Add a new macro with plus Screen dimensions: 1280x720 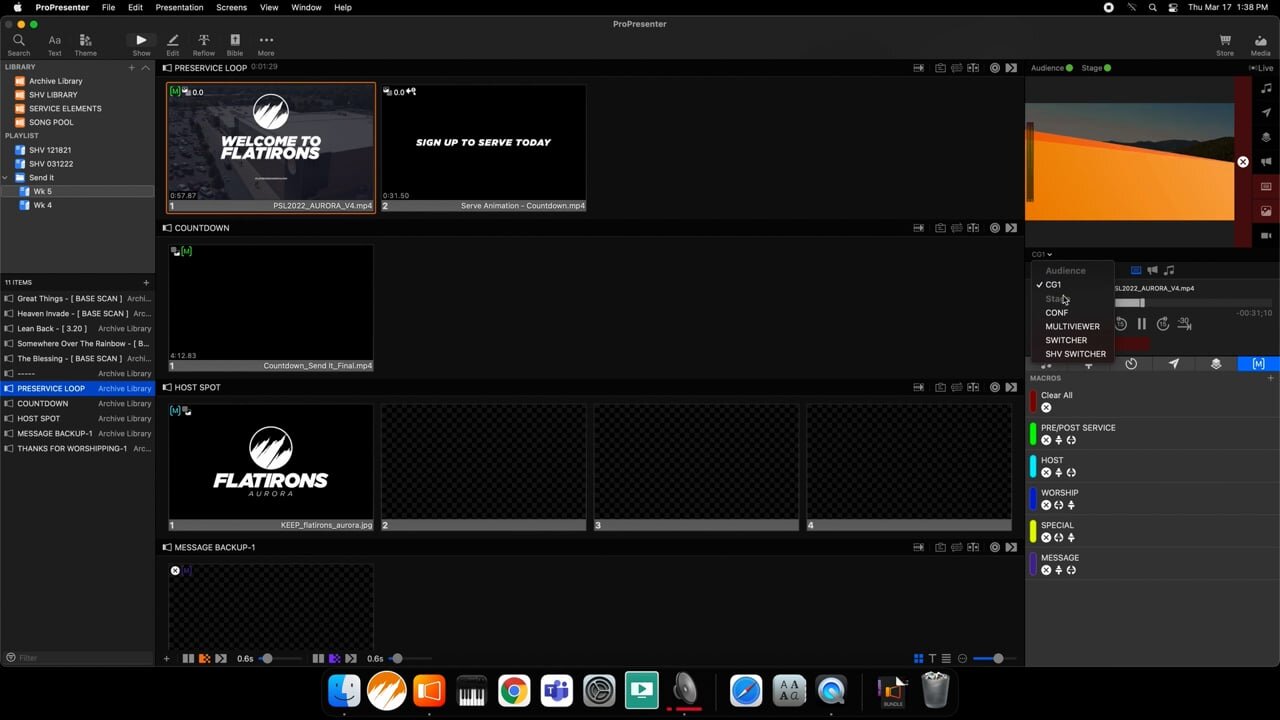[1271, 378]
